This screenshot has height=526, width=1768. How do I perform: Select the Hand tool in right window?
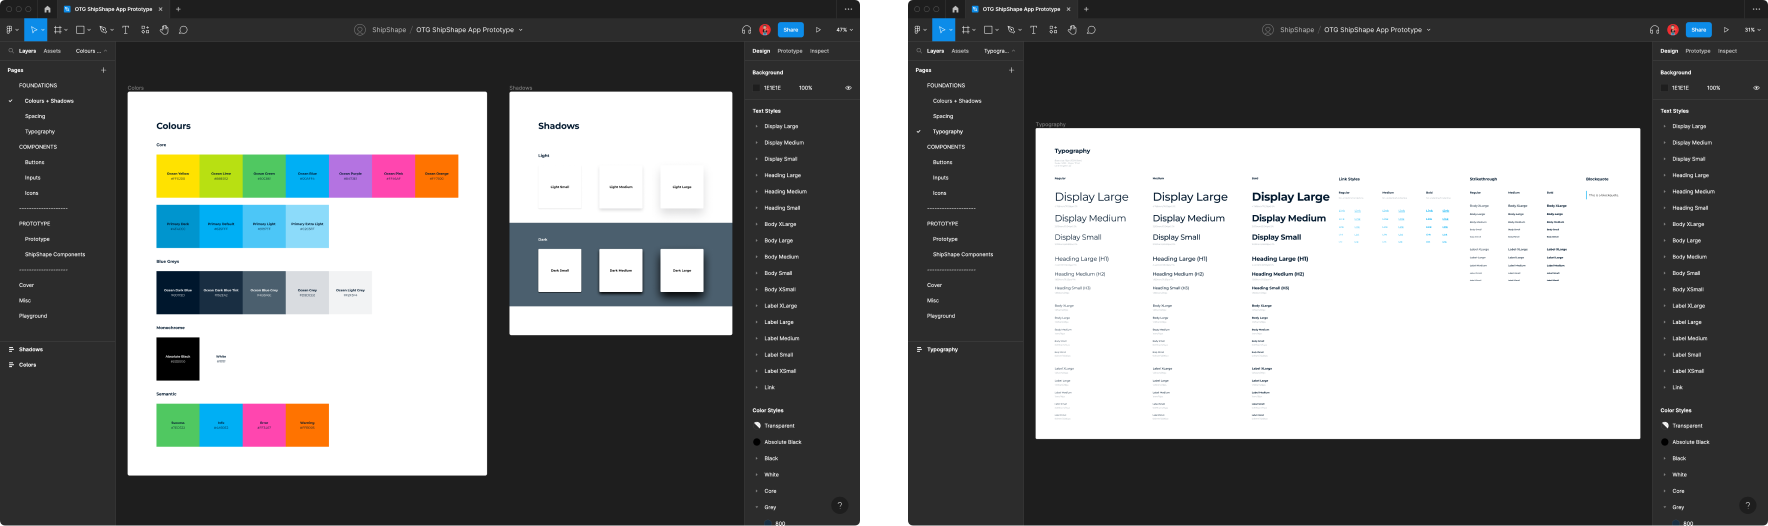(1072, 30)
